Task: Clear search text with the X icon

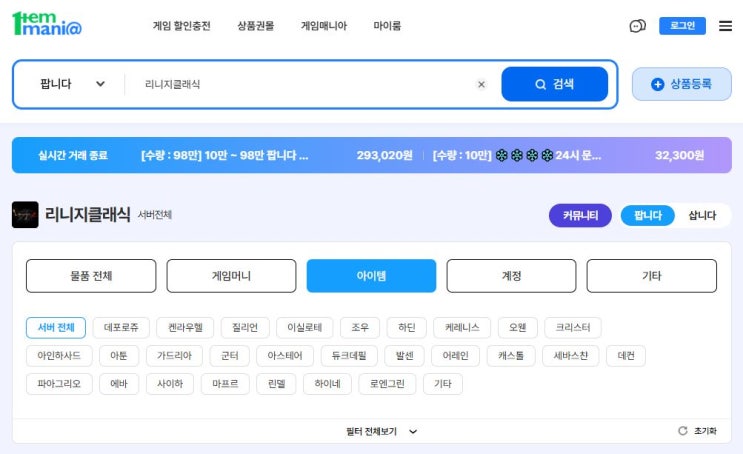Action: tap(481, 84)
